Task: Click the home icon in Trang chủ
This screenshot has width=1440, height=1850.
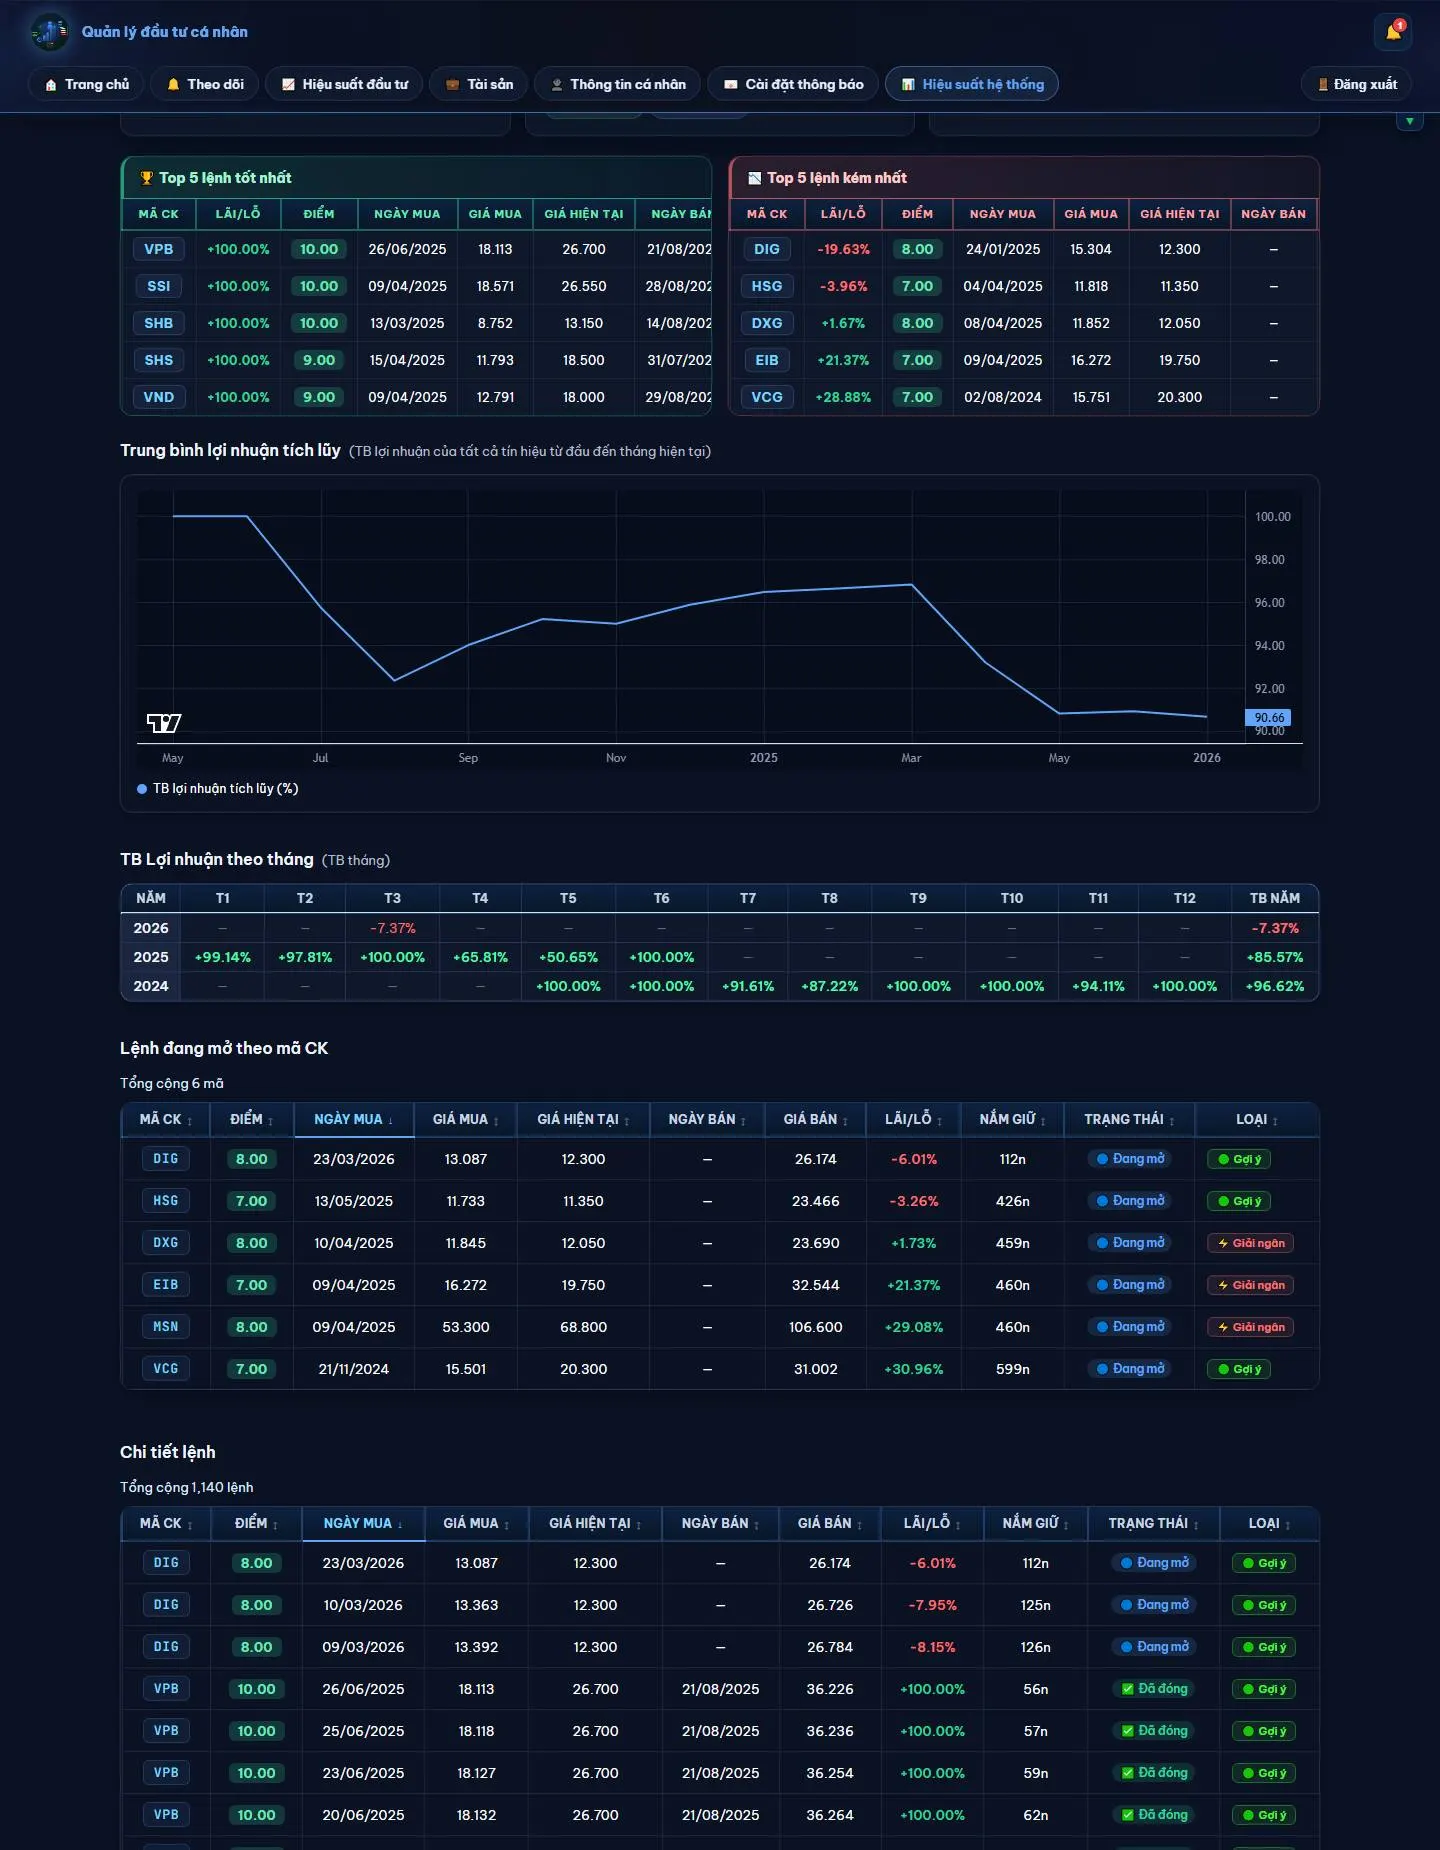Action: [51, 85]
